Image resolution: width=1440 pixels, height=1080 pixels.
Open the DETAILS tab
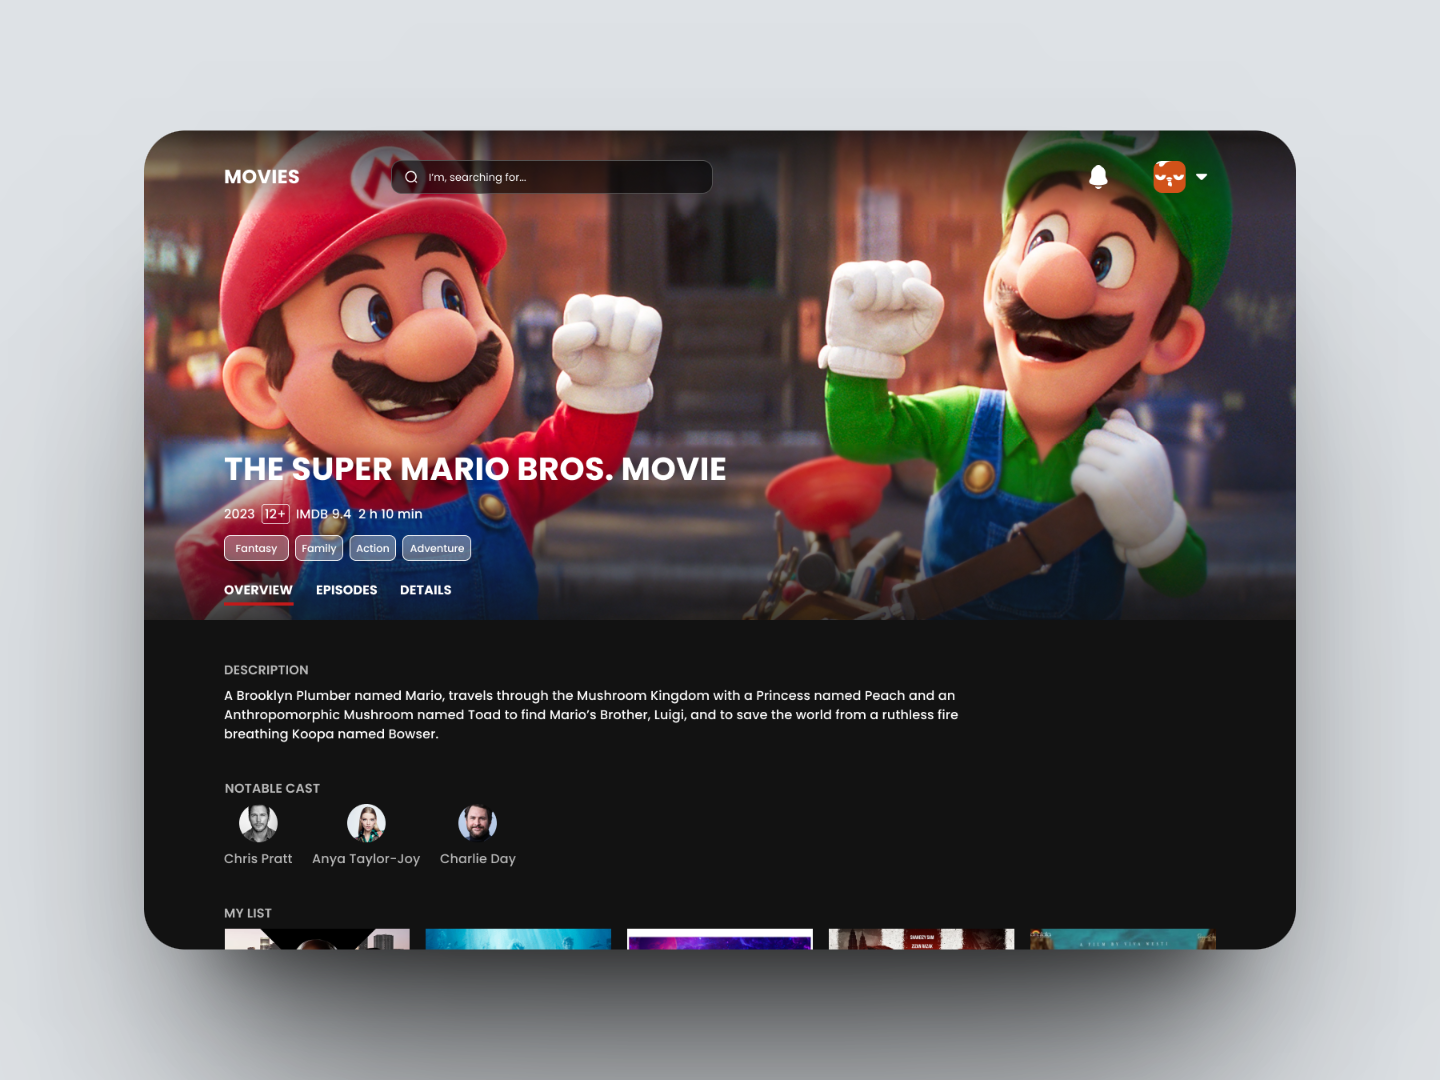[x=425, y=590]
